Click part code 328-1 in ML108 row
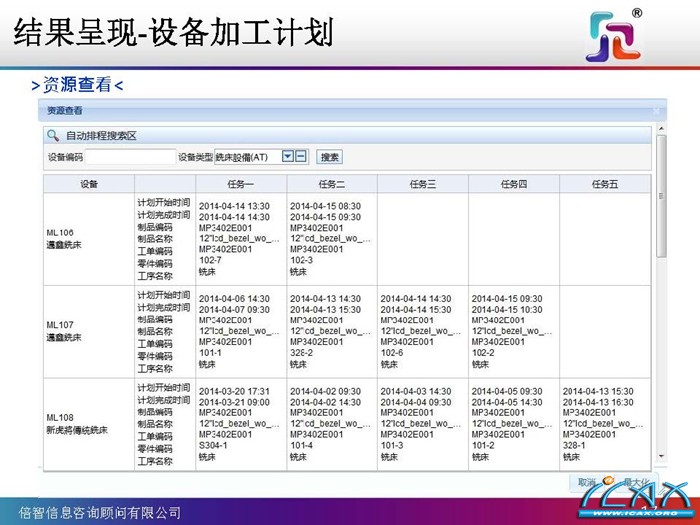 (x=574, y=446)
